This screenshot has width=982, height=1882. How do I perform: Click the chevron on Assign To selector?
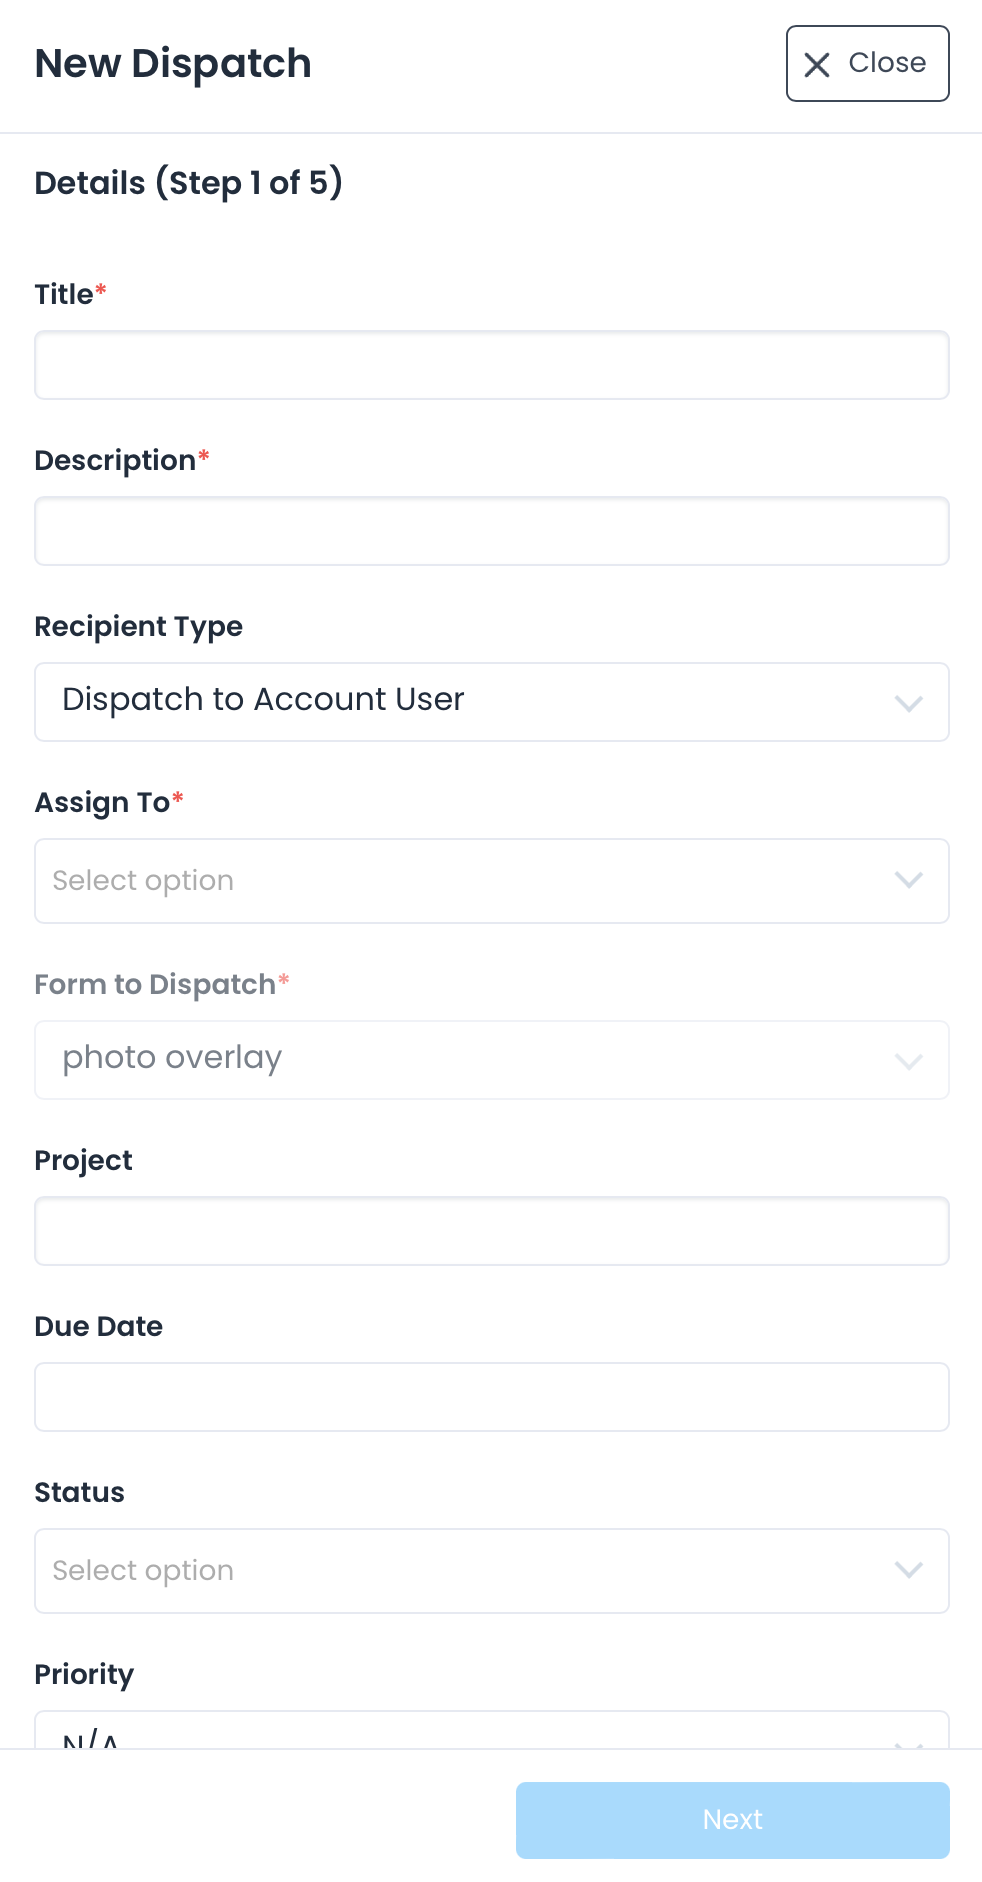tap(909, 881)
